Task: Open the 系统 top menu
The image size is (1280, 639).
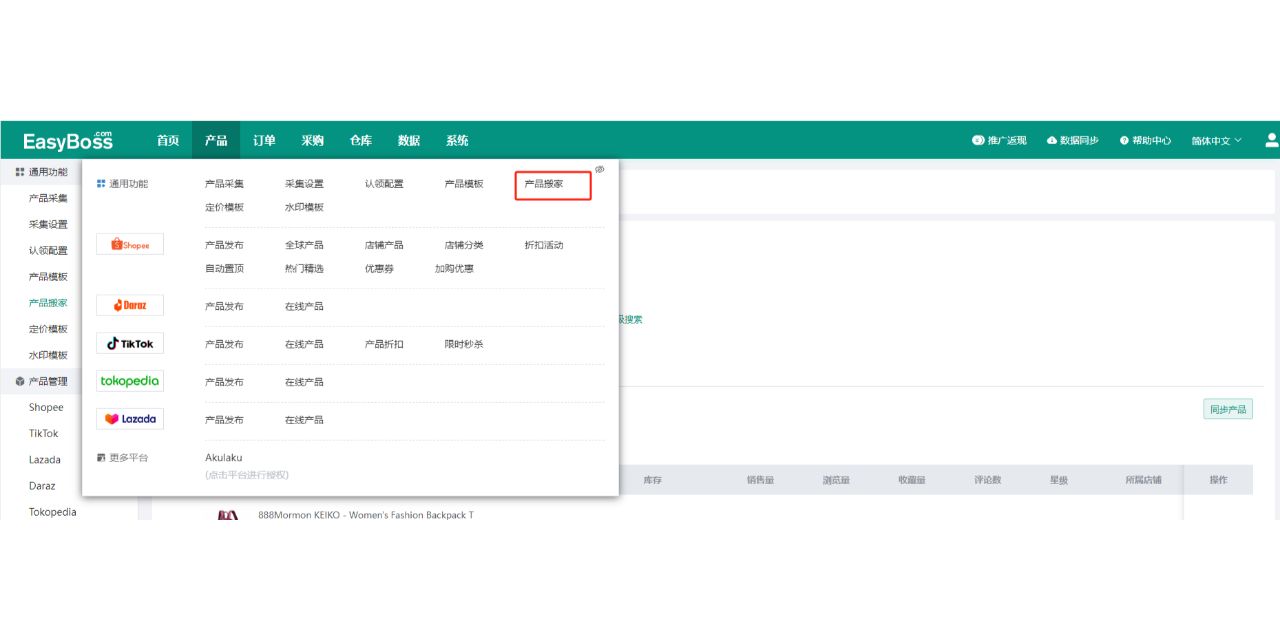Action: coord(457,140)
